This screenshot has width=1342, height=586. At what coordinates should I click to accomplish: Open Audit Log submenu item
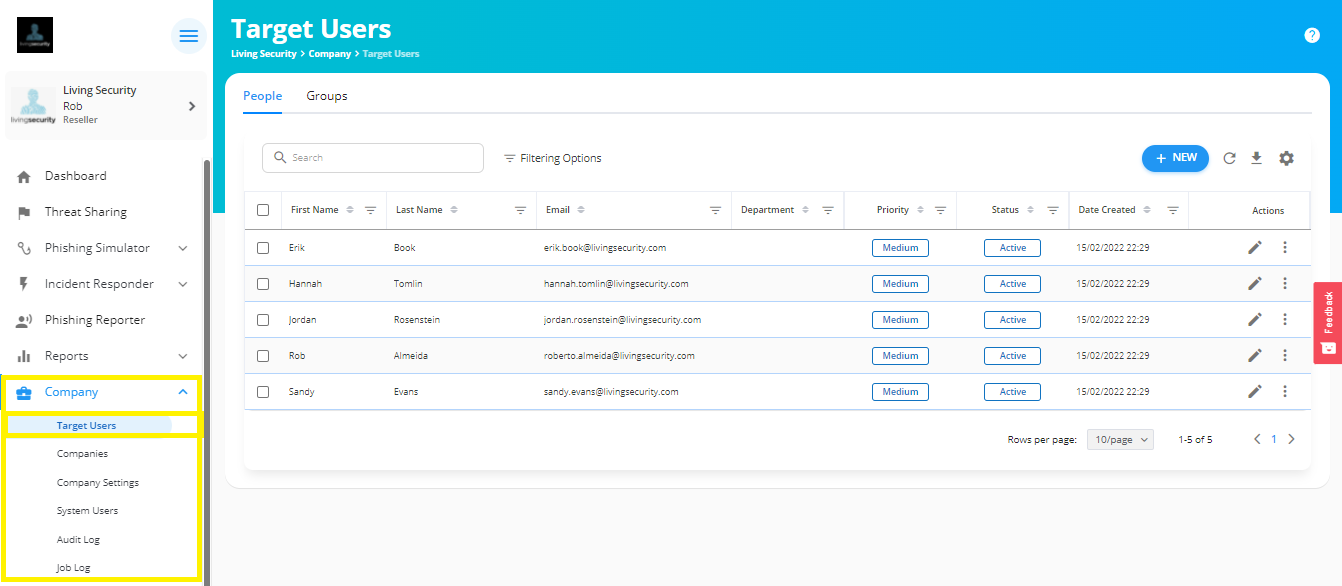point(78,540)
